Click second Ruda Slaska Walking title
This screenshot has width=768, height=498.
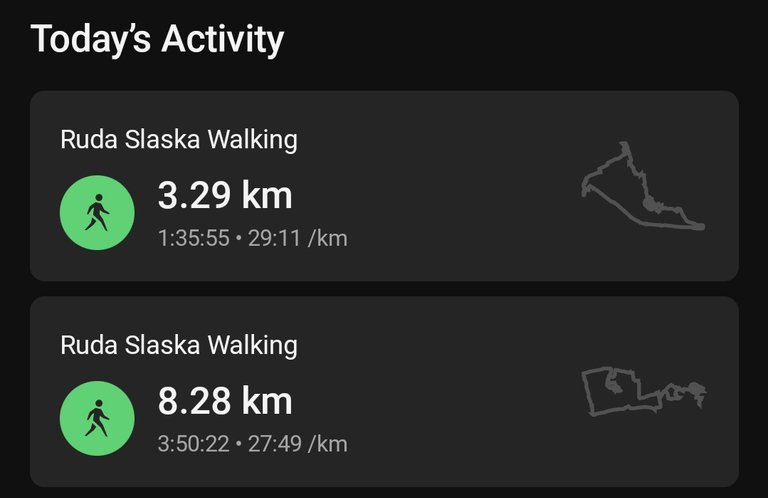pyautogui.click(x=179, y=345)
